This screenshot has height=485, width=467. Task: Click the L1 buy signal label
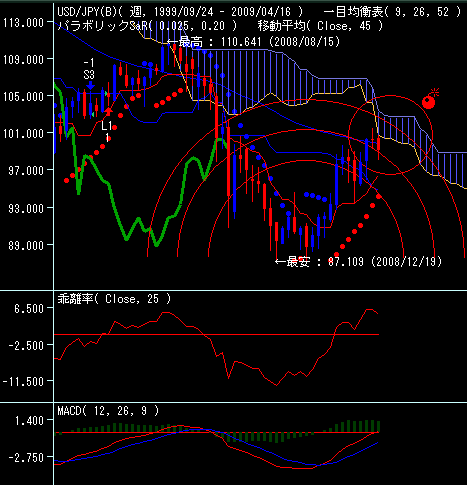tap(107, 126)
